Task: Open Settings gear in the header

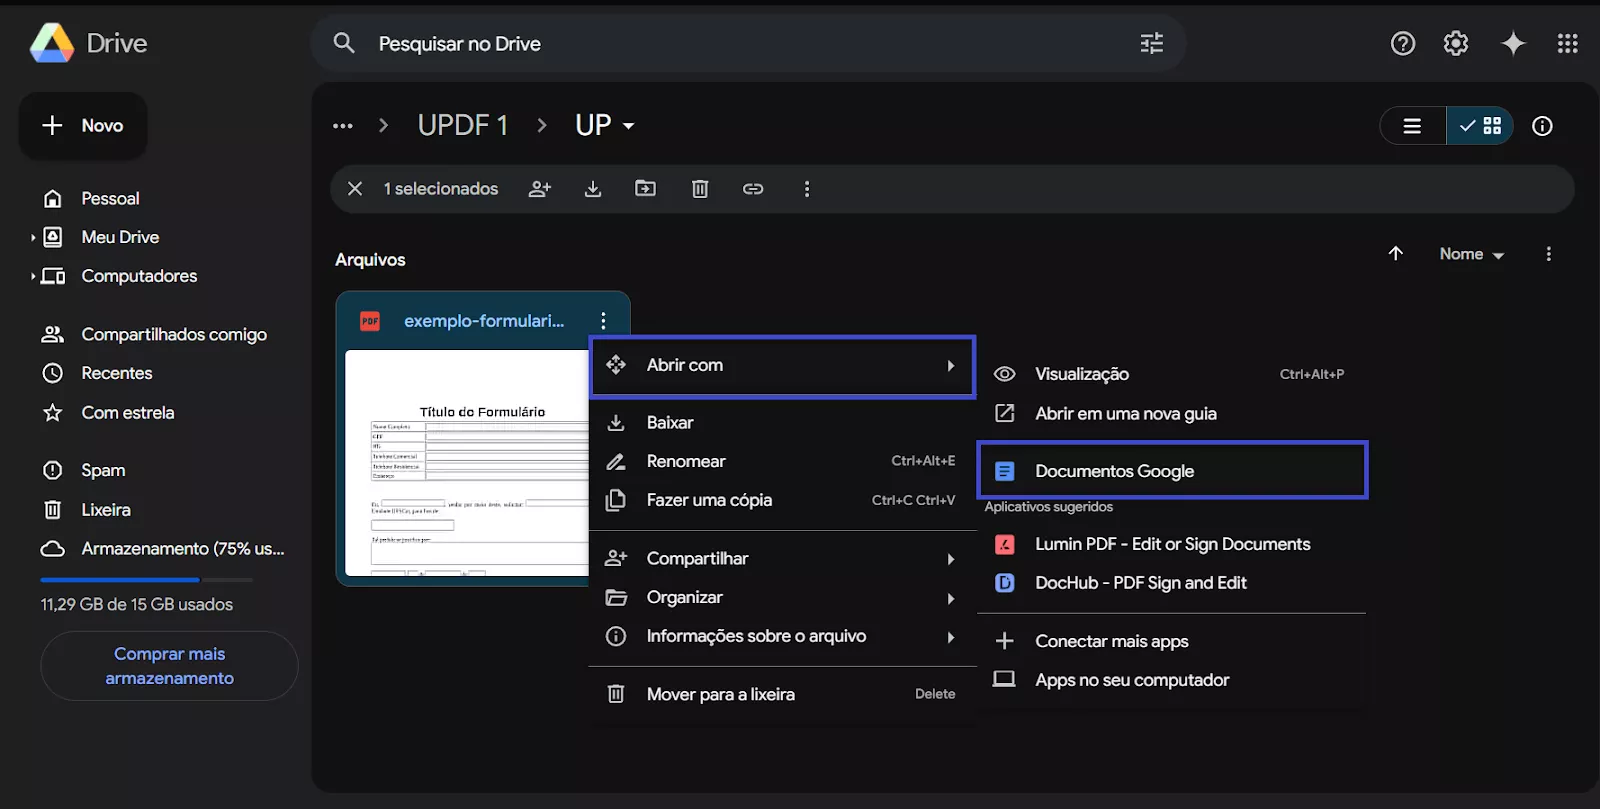Action: pyautogui.click(x=1456, y=43)
